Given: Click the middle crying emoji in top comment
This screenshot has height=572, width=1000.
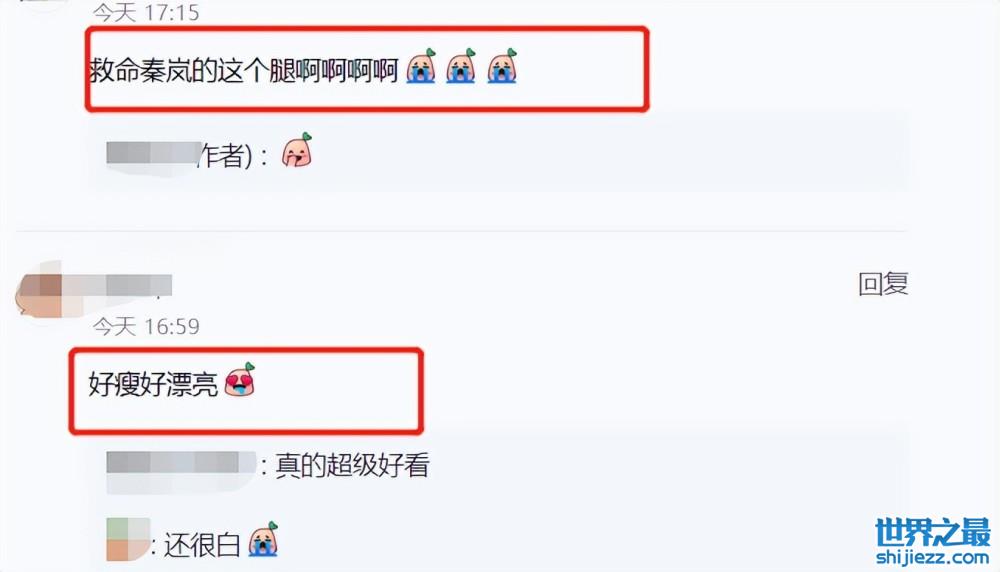Looking at the screenshot, I should [x=461, y=66].
